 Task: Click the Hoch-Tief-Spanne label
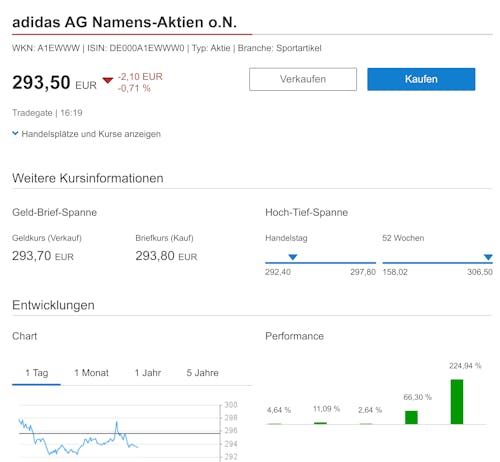(306, 212)
